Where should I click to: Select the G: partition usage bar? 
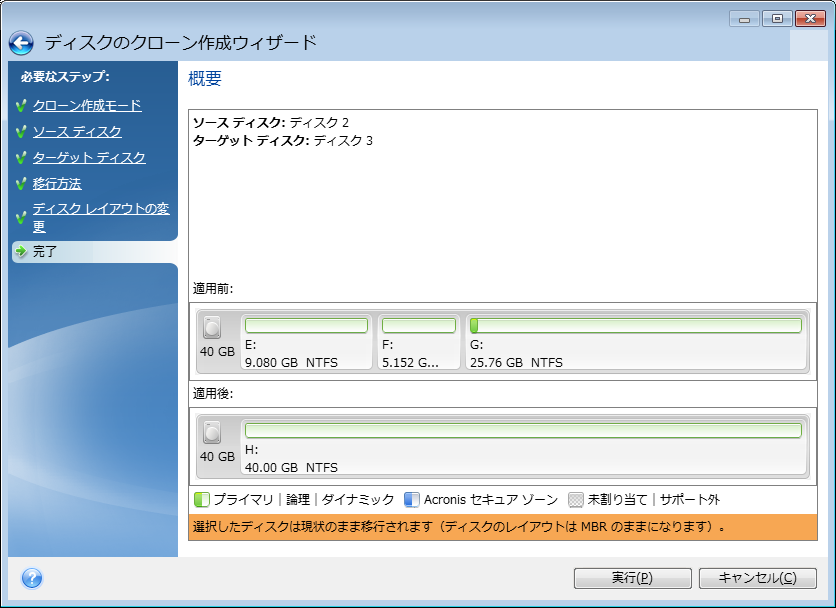point(636,325)
